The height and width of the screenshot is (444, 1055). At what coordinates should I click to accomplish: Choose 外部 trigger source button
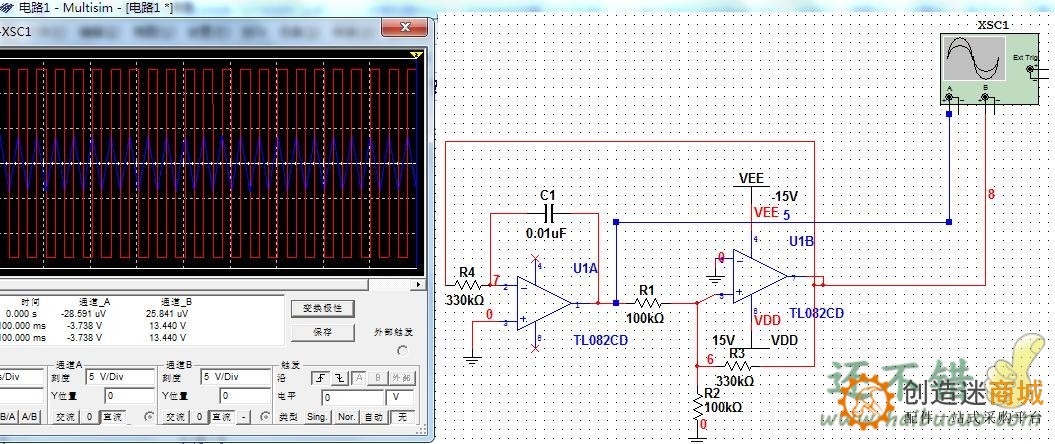[x=402, y=378]
